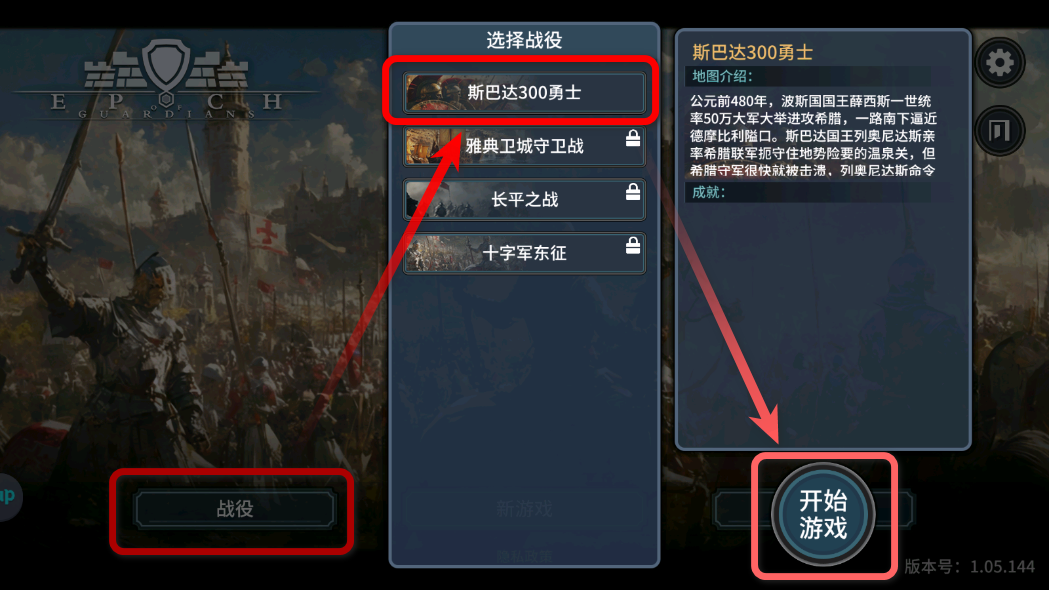Tap the partial tap icon at left edge
1049x590 pixels.
[9, 496]
